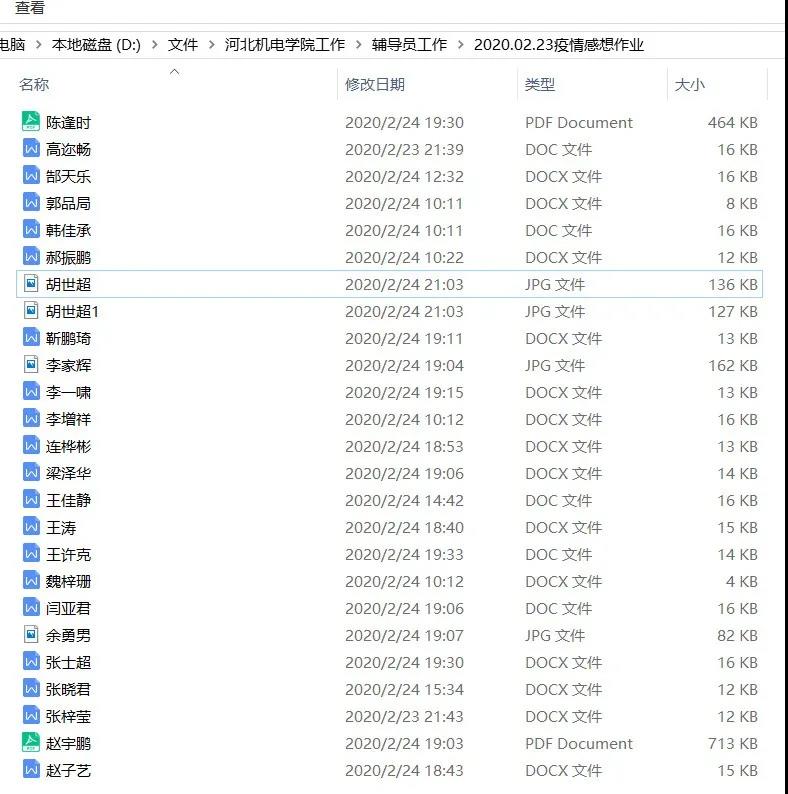
Task: Click the 713 KB size value
Action: pos(732,743)
